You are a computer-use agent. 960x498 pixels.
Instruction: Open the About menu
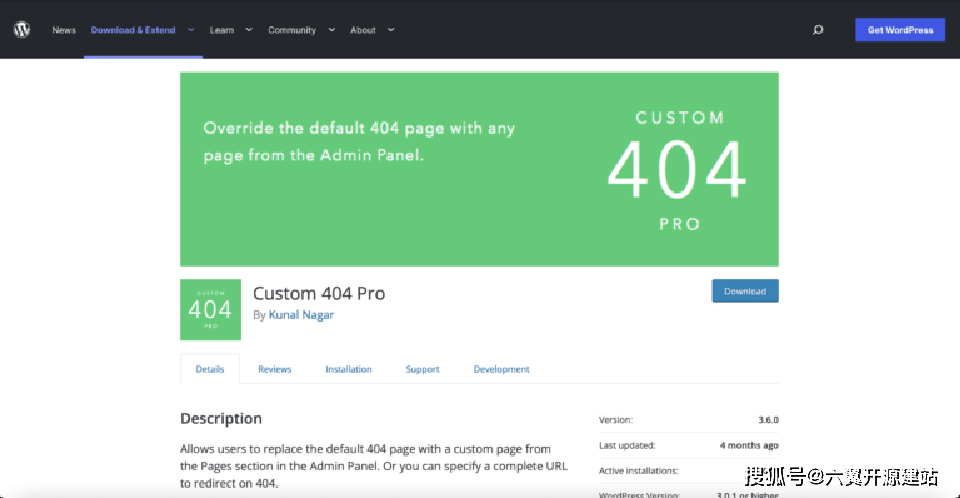click(x=362, y=30)
